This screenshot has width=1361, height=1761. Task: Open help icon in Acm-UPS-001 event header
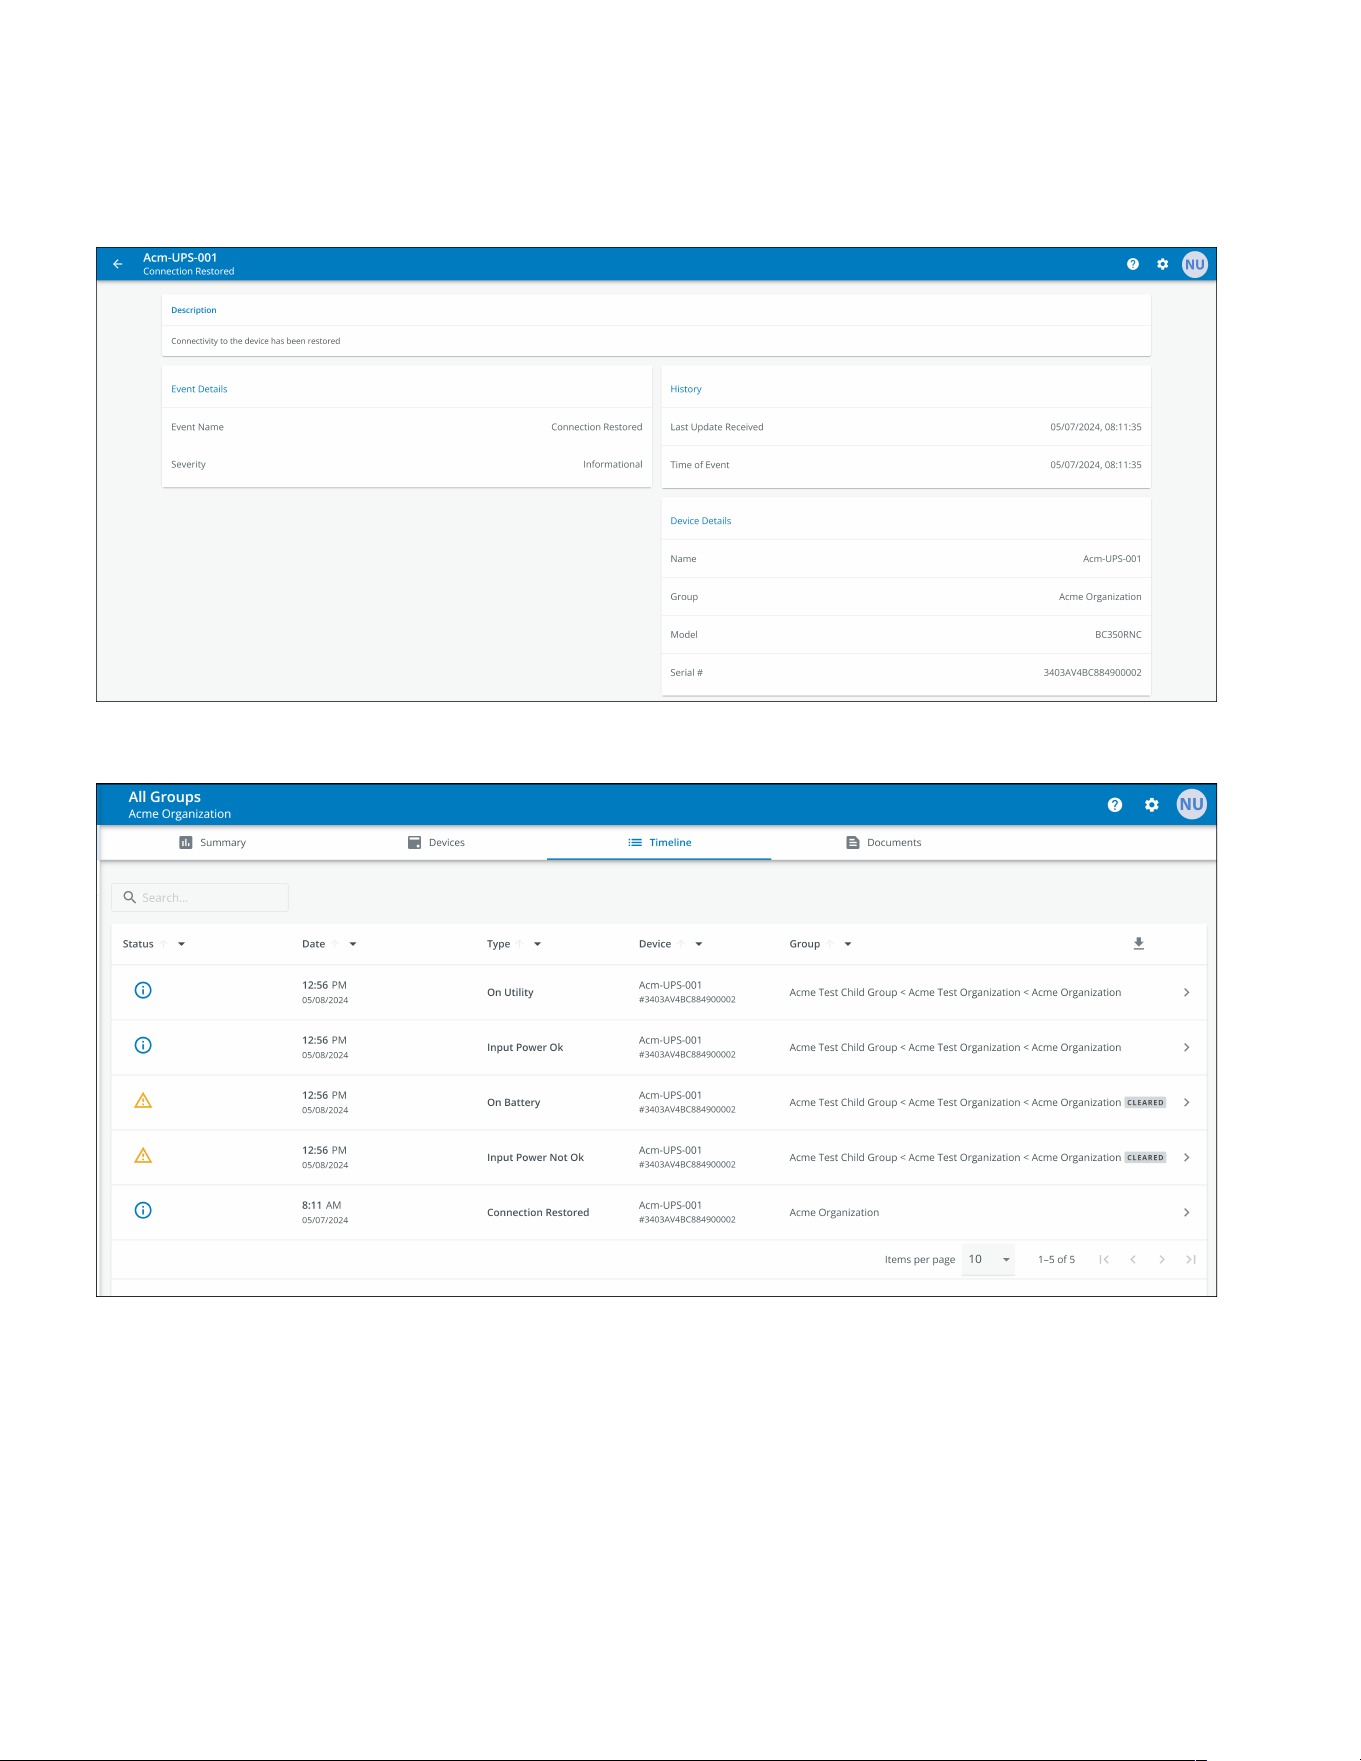click(x=1133, y=264)
